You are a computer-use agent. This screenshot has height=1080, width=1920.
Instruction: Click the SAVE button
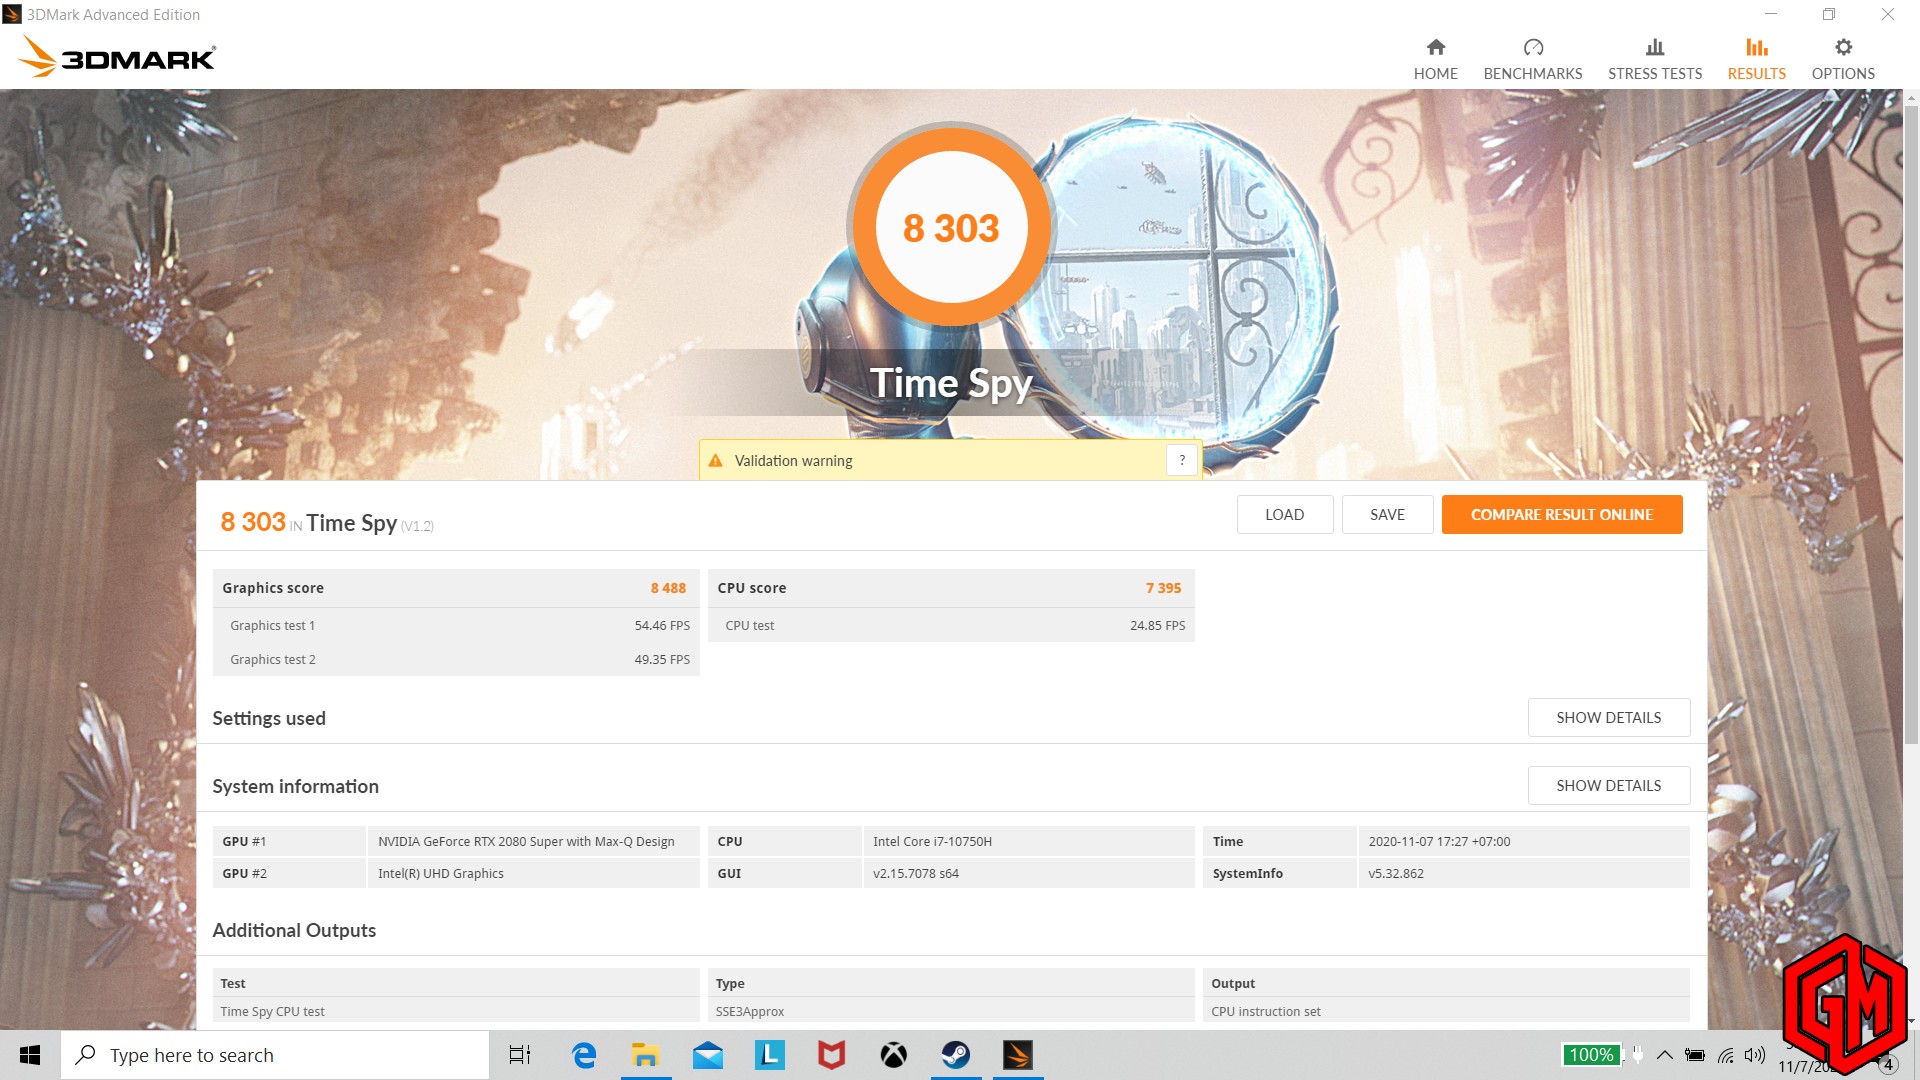pyautogui.click(x=1387, y=514)
